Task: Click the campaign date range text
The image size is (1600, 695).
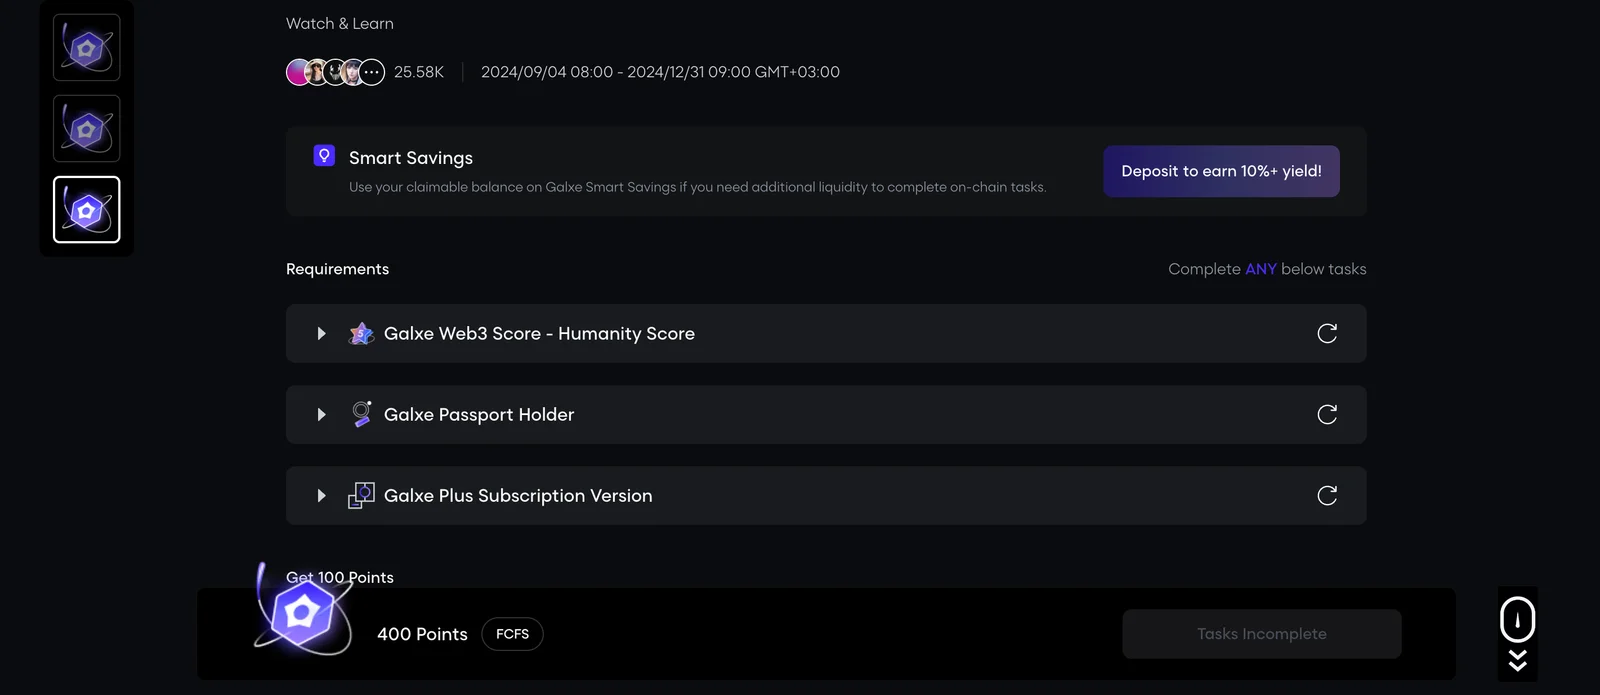Action: pyautogui.click(x=660, y=72)
